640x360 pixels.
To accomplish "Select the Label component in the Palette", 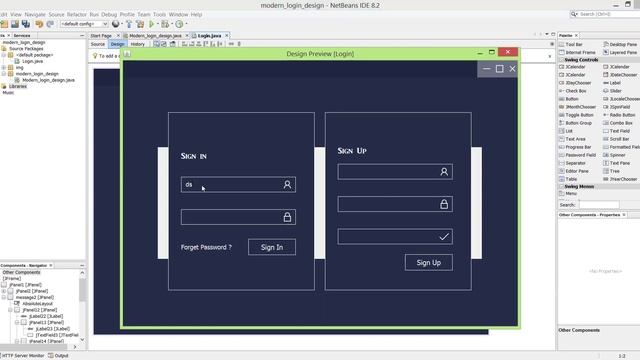I will (x=611, y=83).
